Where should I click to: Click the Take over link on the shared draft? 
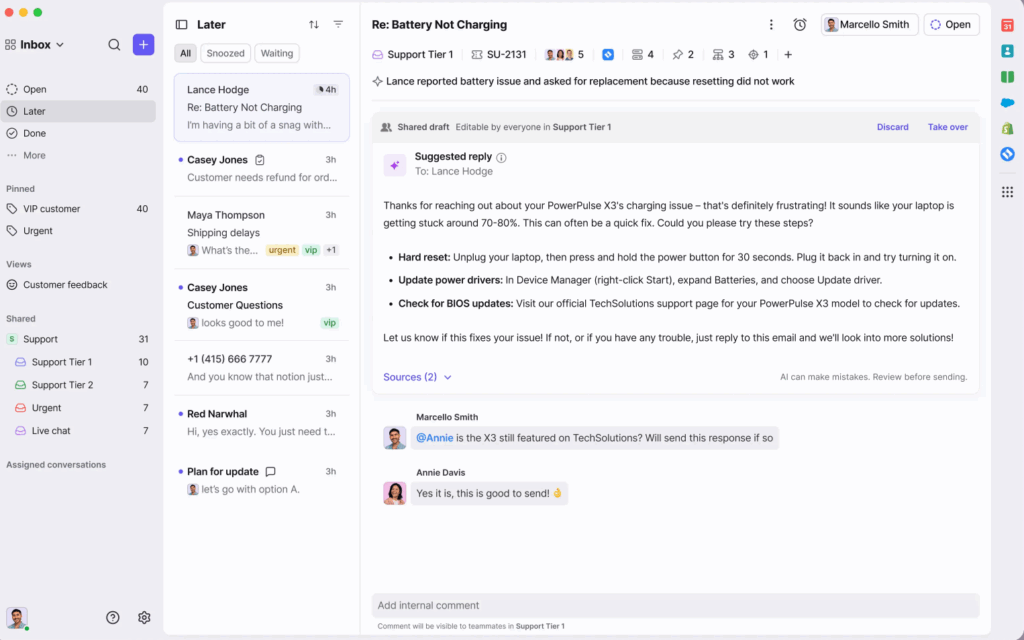coord(947,127)
